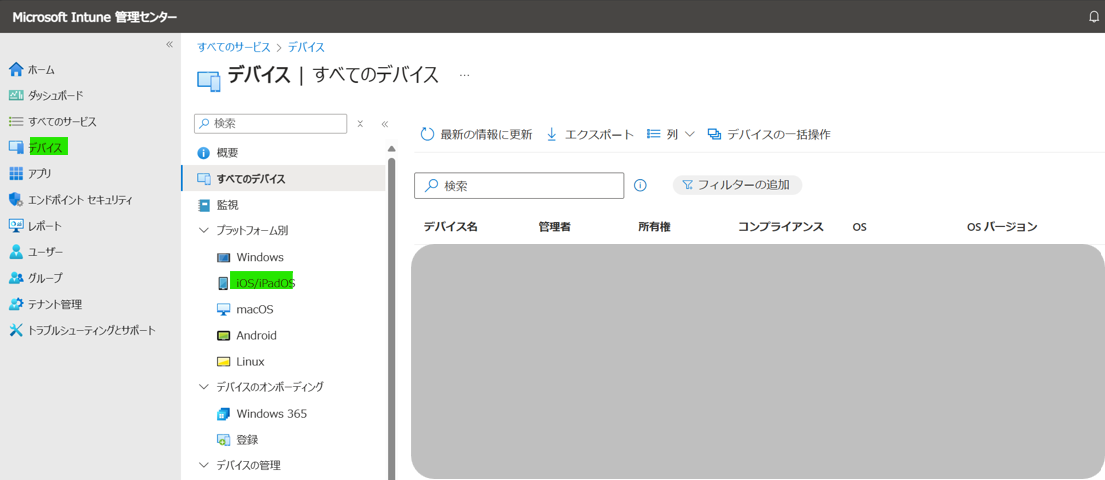Click the ユーザー person icon
Viewport: 1105px width, 480px height.
point(16,252)
